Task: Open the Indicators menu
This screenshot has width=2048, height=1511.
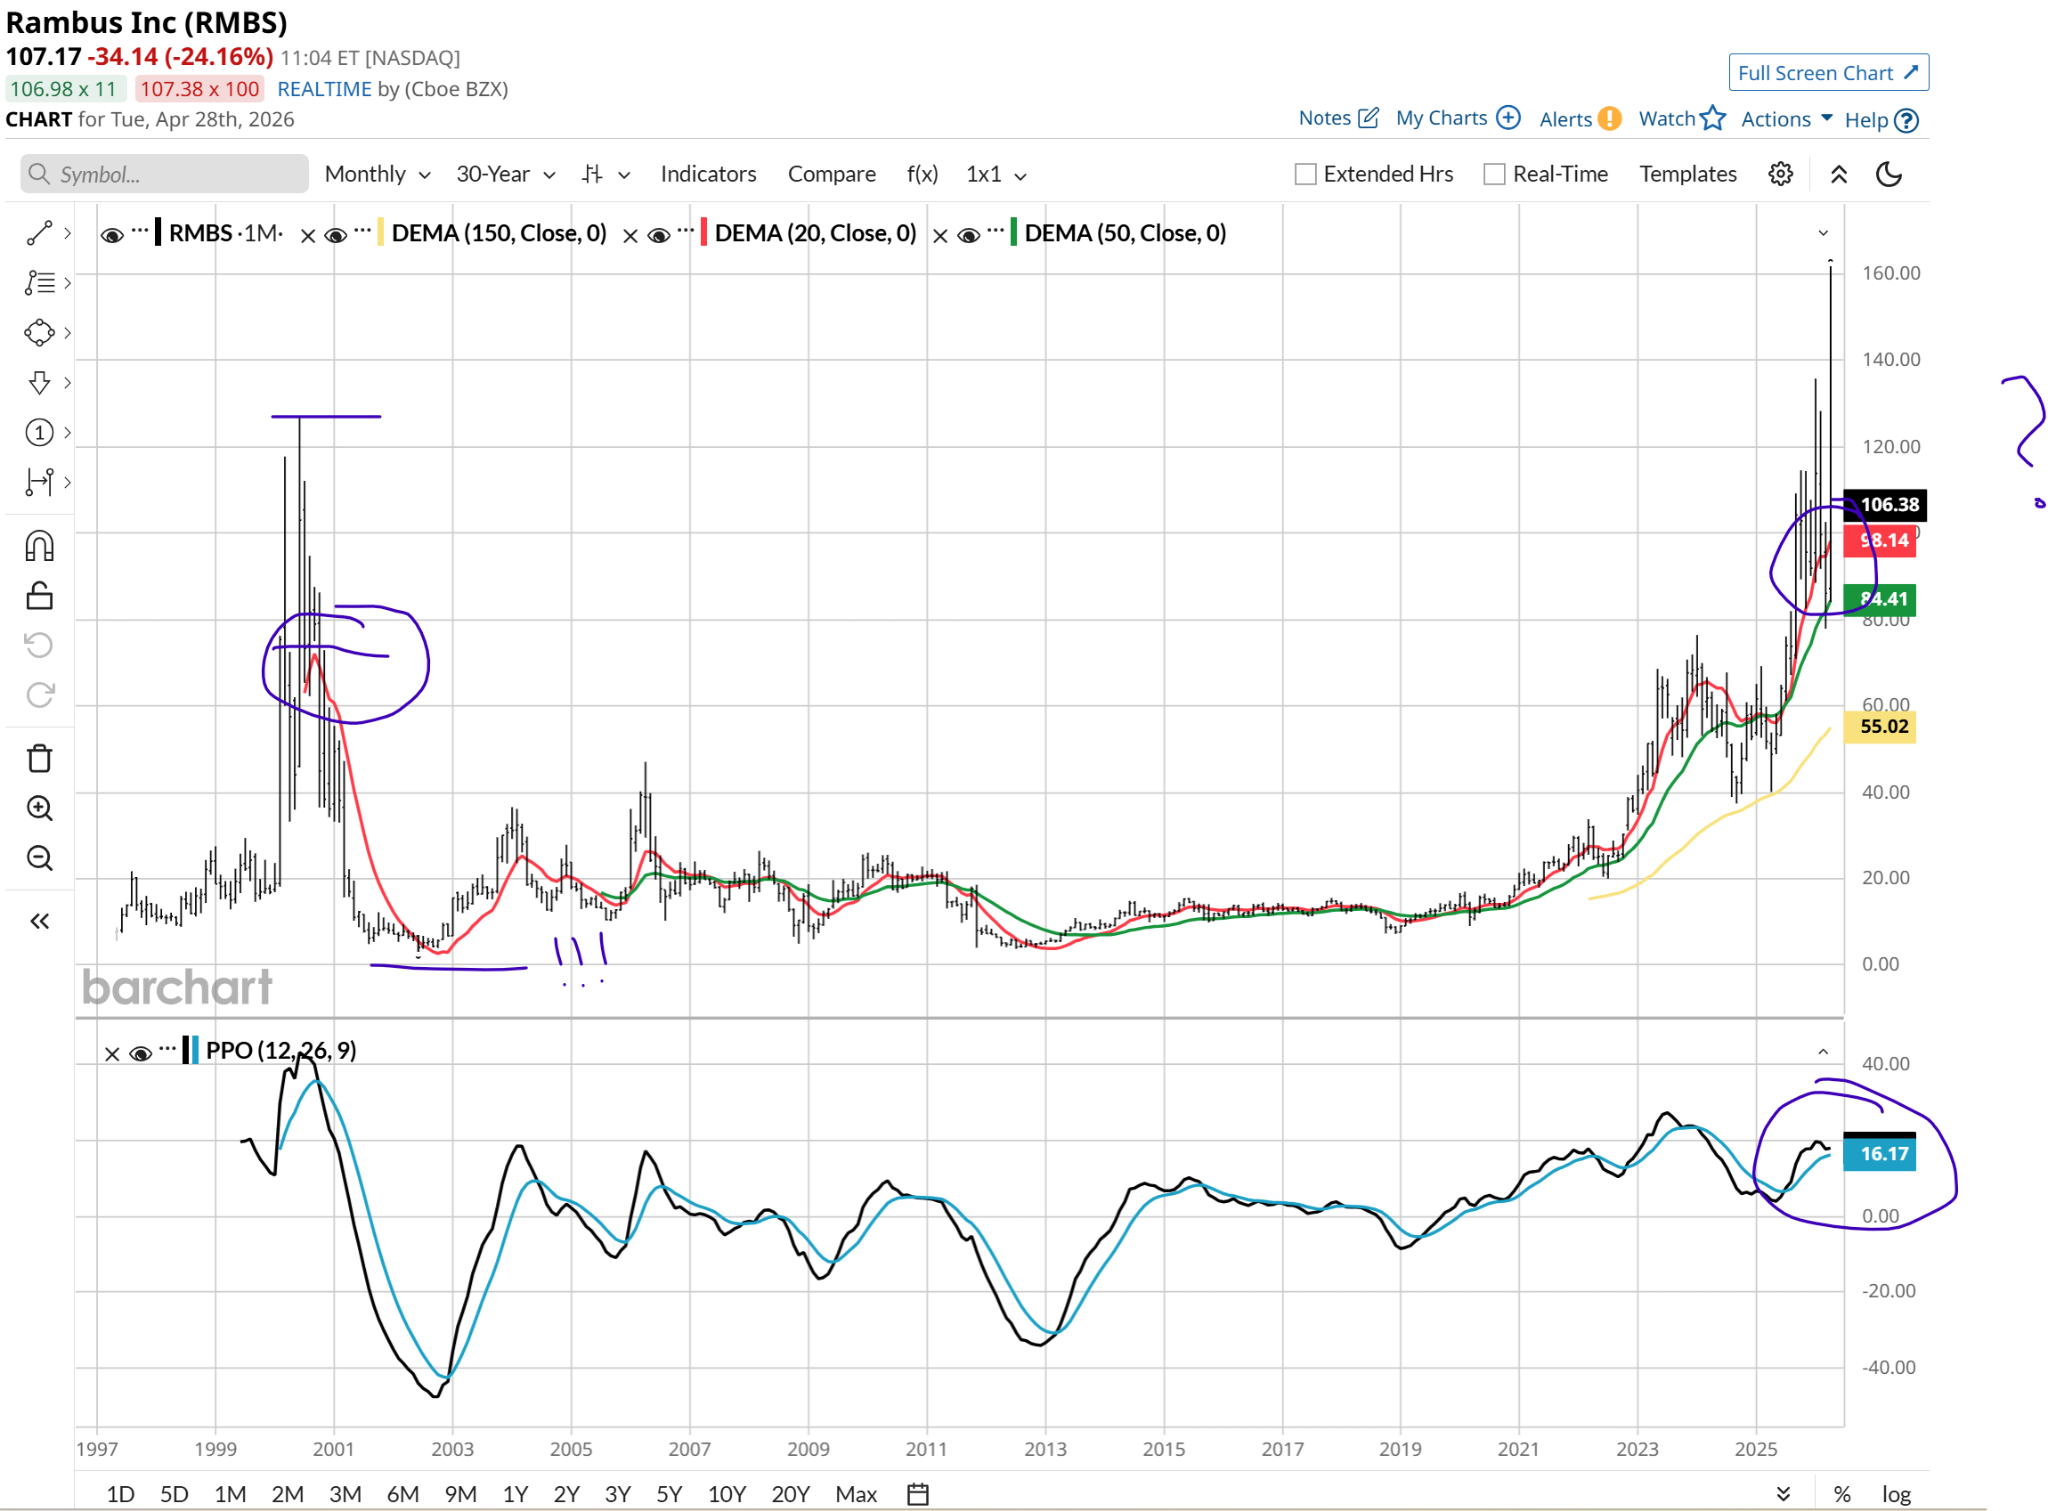Action: click(708, 174)
